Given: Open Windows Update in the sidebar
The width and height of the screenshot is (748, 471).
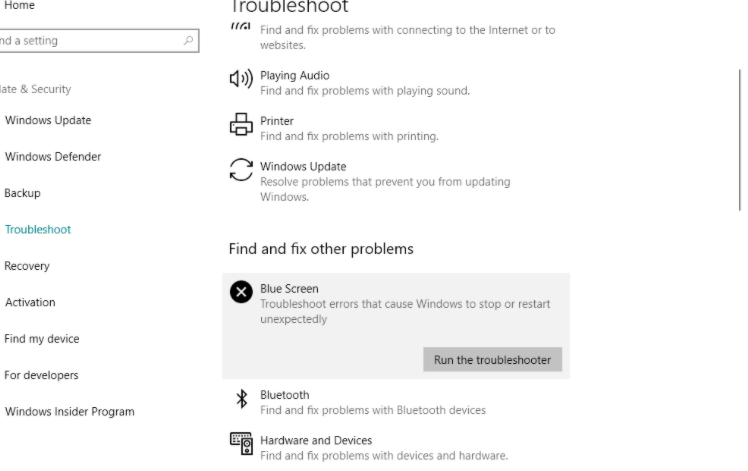Looking at the screenshot, I should pos(48,120).
